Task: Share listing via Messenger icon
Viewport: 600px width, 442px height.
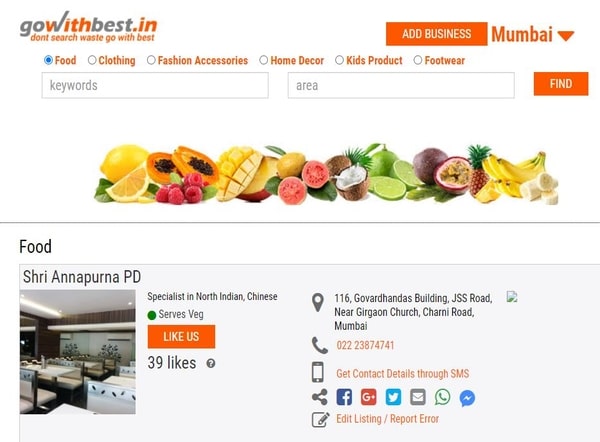Action: click(x=467, y=398)
